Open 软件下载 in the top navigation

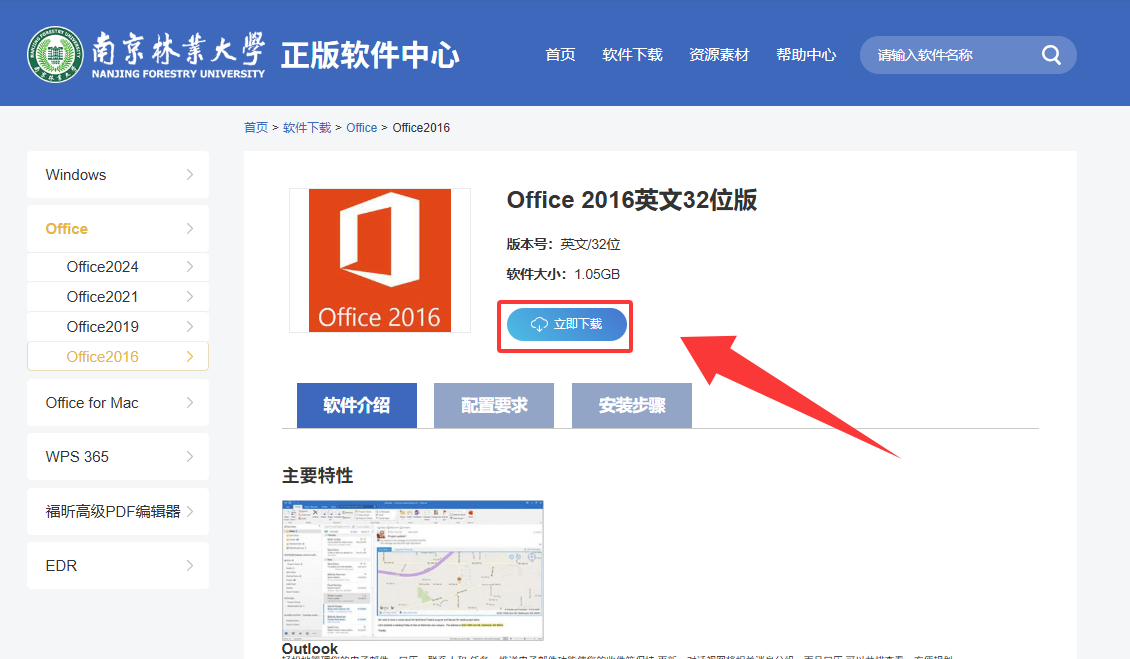click(632, 55)
